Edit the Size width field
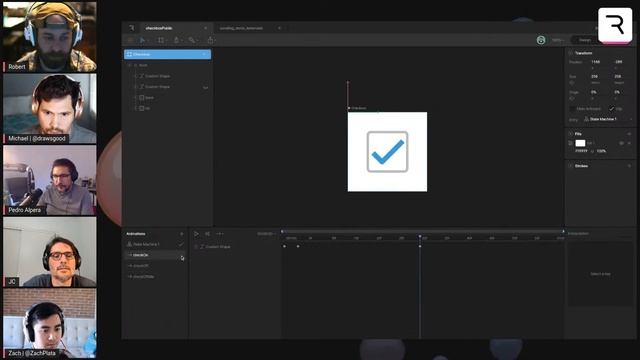 pos(595,76)
